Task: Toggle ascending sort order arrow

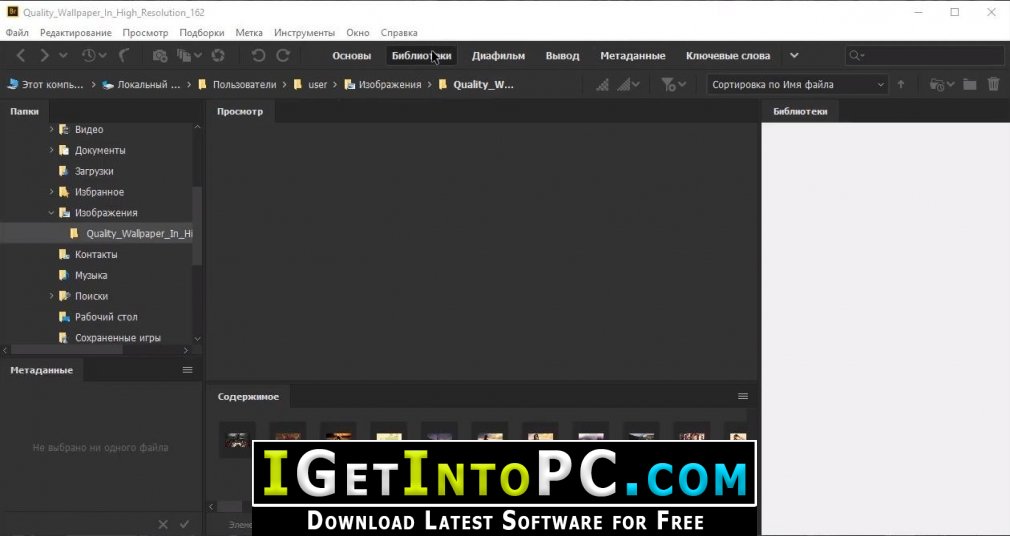Action: [x=900, y=84]
